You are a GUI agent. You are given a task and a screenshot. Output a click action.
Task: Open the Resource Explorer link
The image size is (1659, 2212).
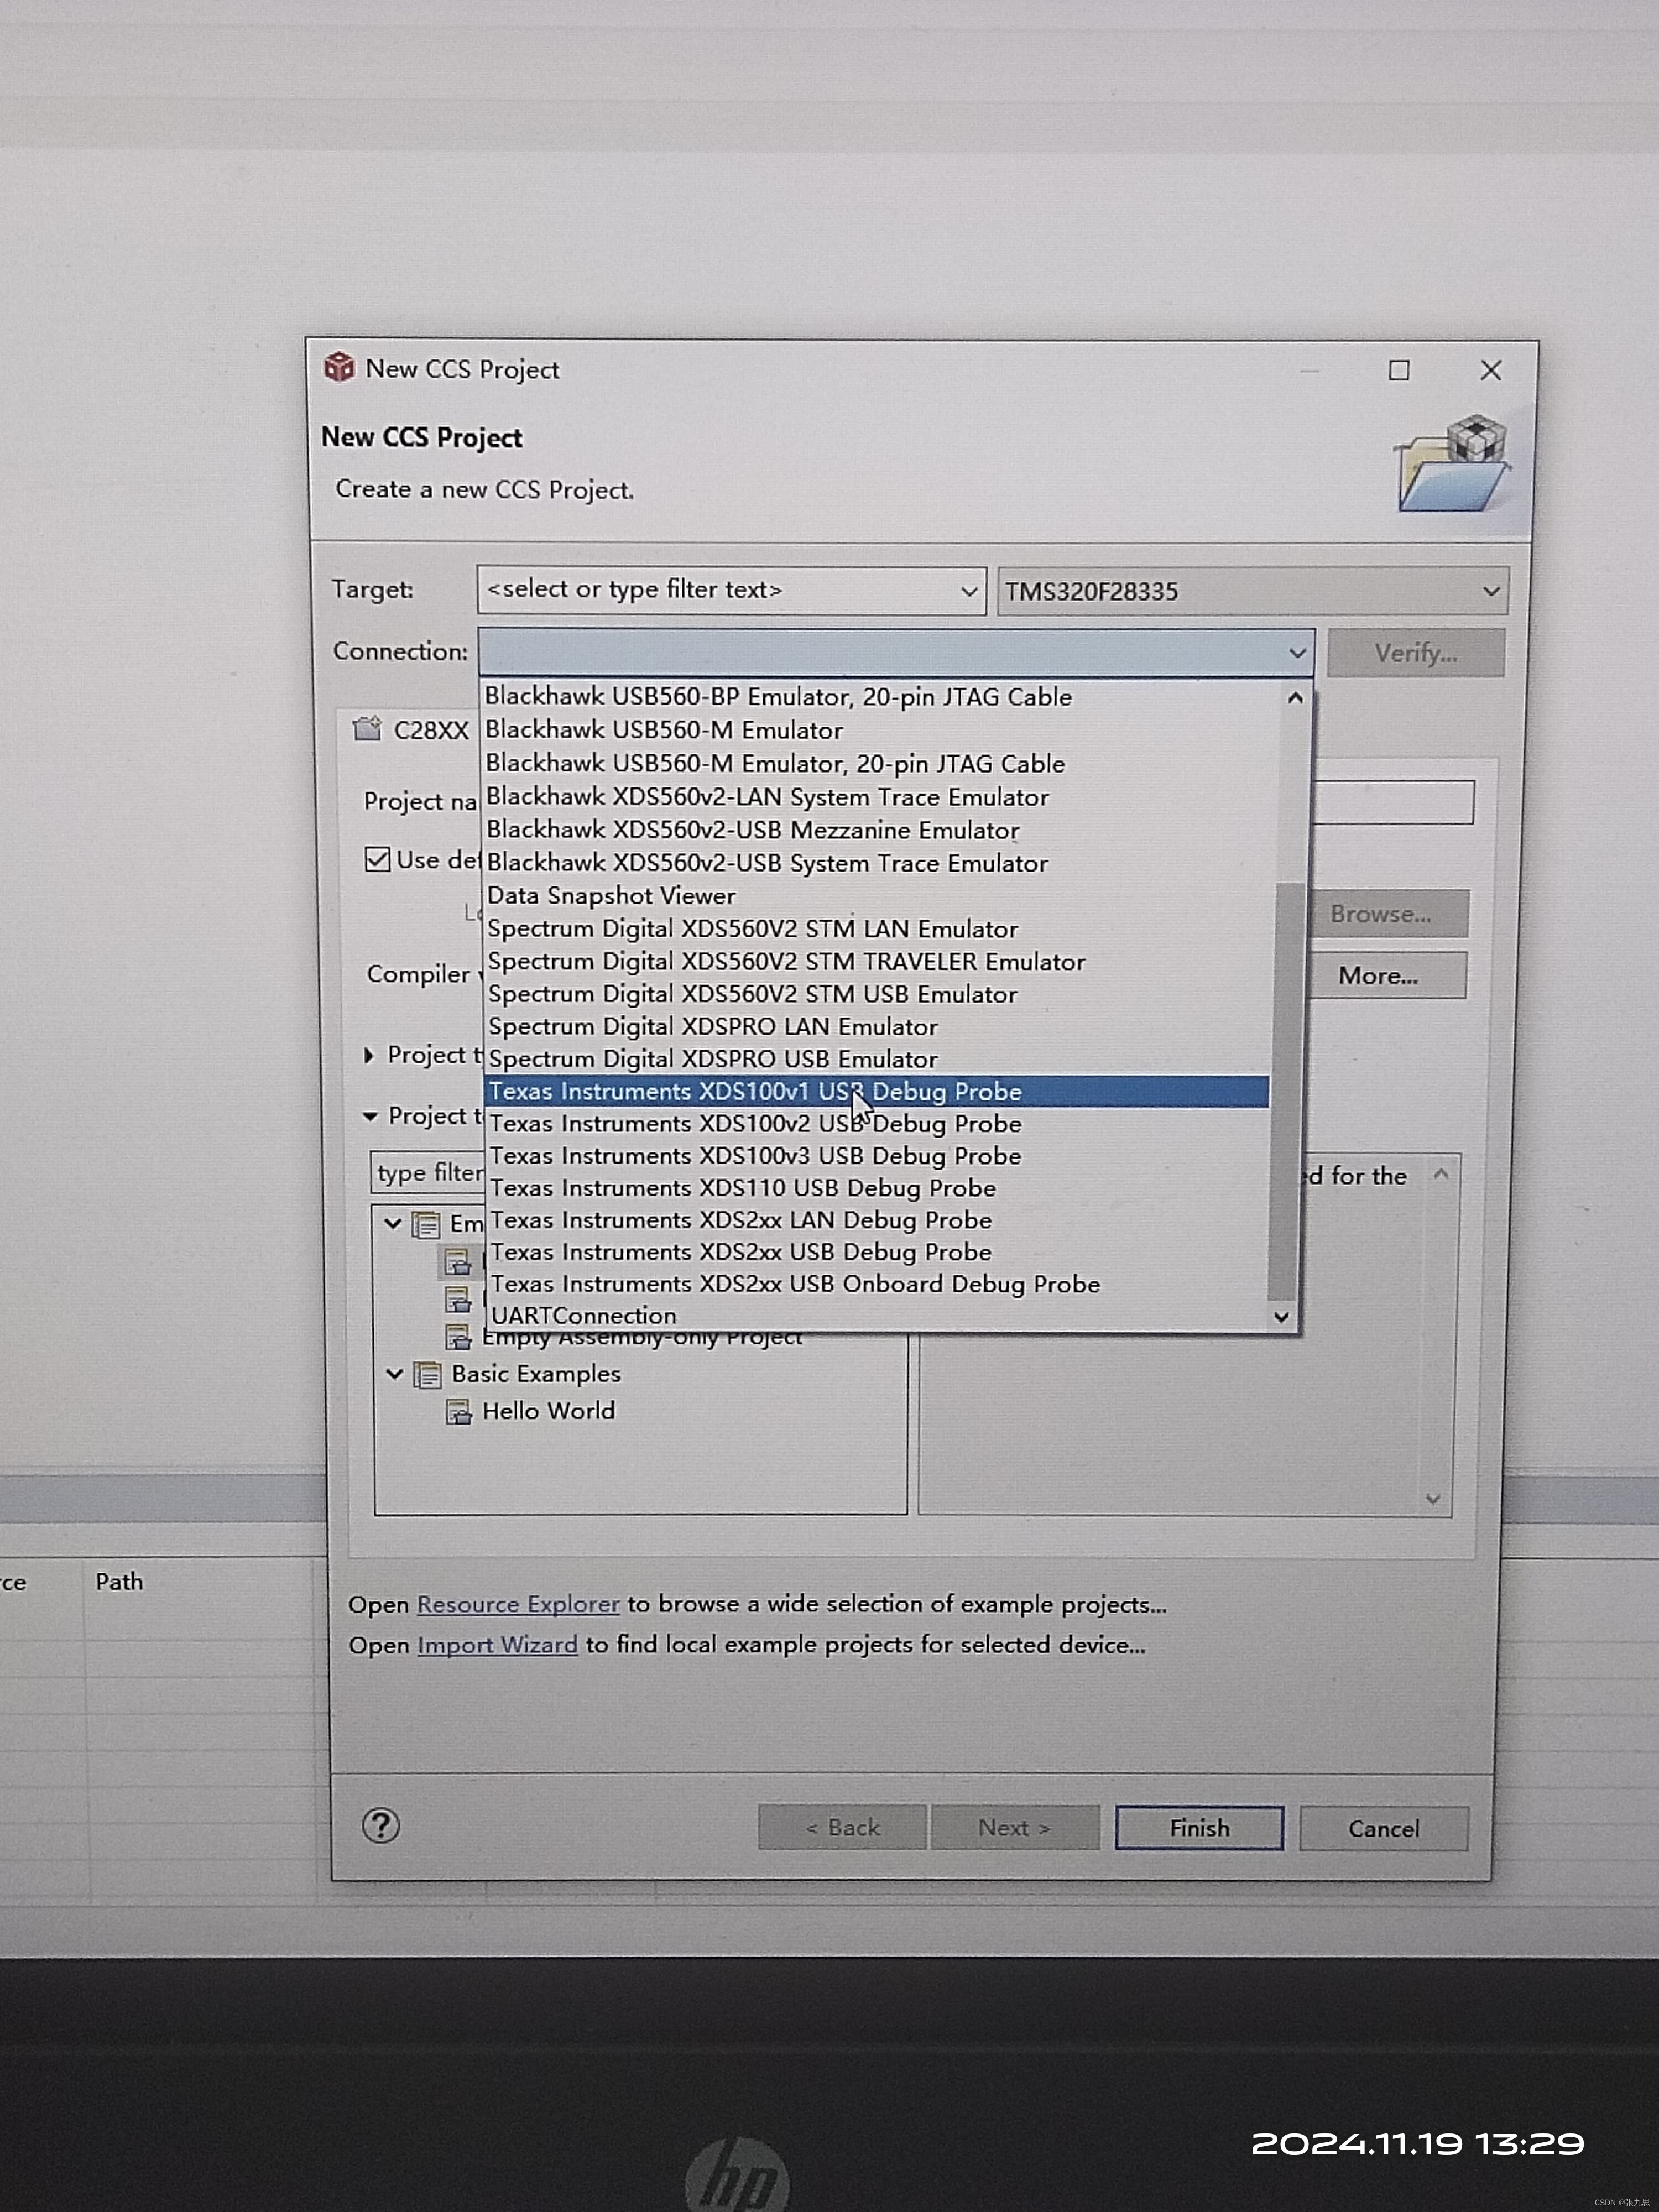(x=518, y=1604)
